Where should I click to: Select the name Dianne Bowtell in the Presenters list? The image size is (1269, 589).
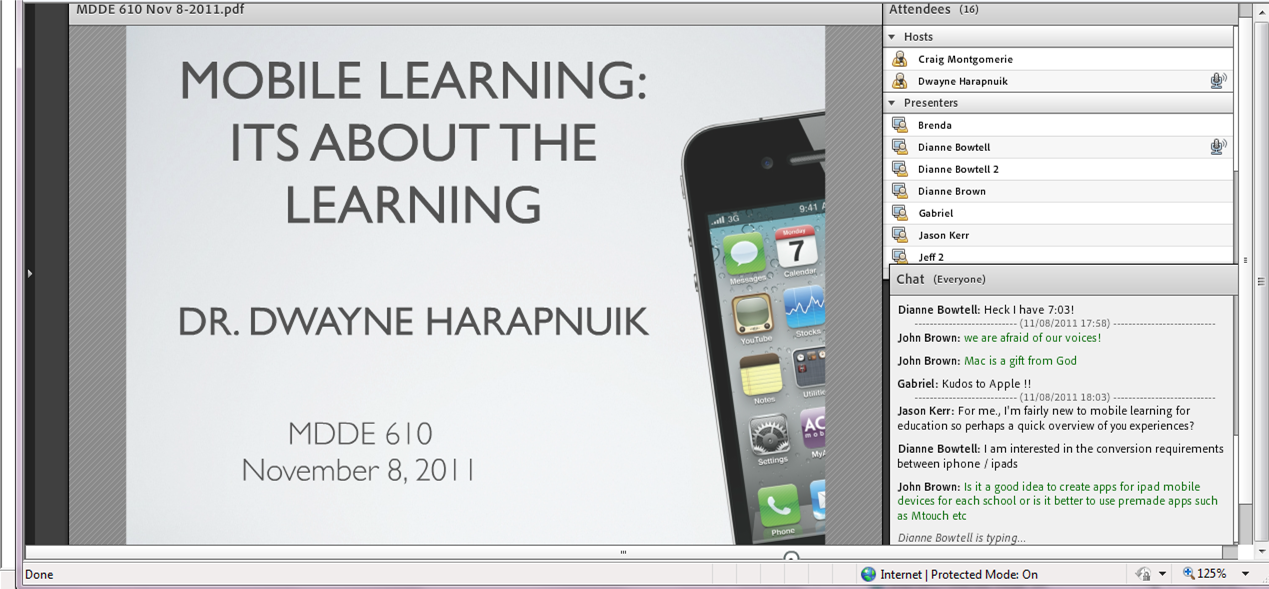click(954, 147)
